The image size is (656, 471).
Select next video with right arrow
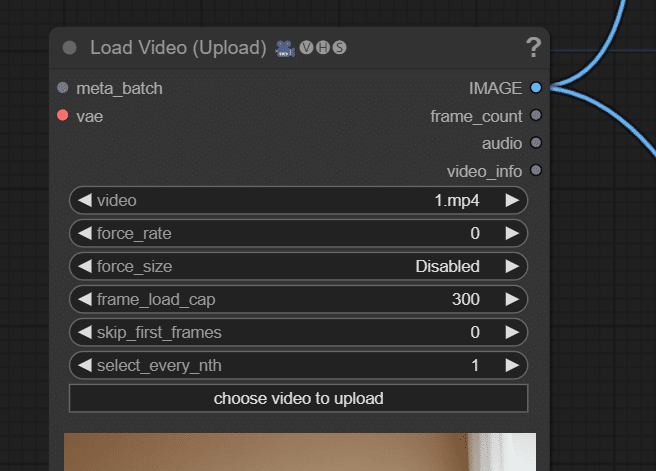[x=512, y=200]
